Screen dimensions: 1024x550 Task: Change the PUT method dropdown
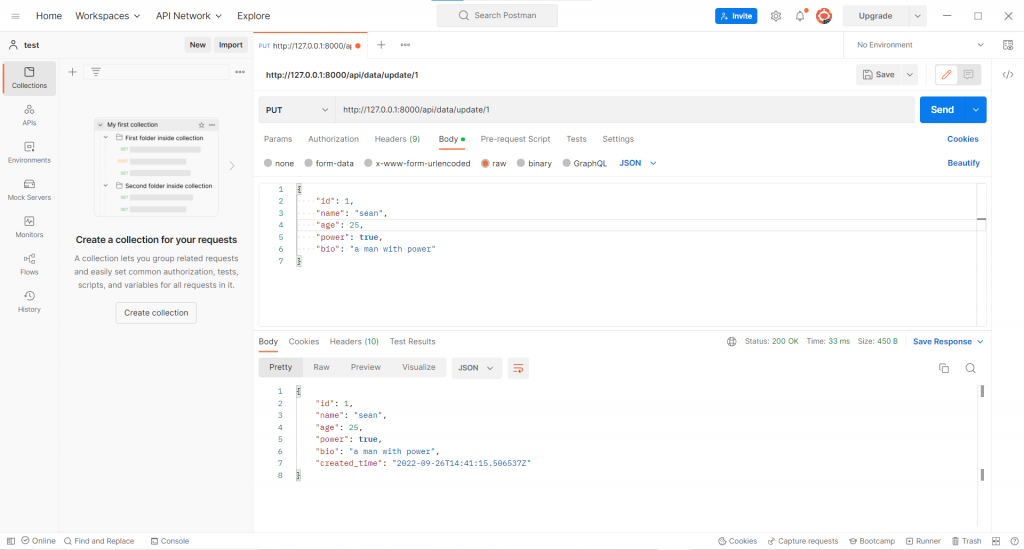[297, 110]
